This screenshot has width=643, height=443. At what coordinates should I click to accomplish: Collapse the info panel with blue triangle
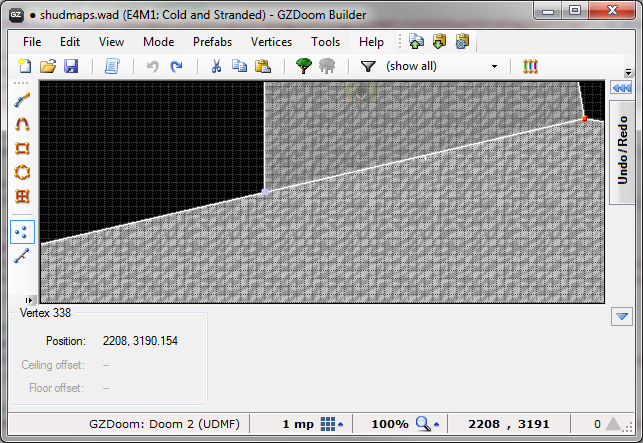pyautogui.click(x=622, y=317)
